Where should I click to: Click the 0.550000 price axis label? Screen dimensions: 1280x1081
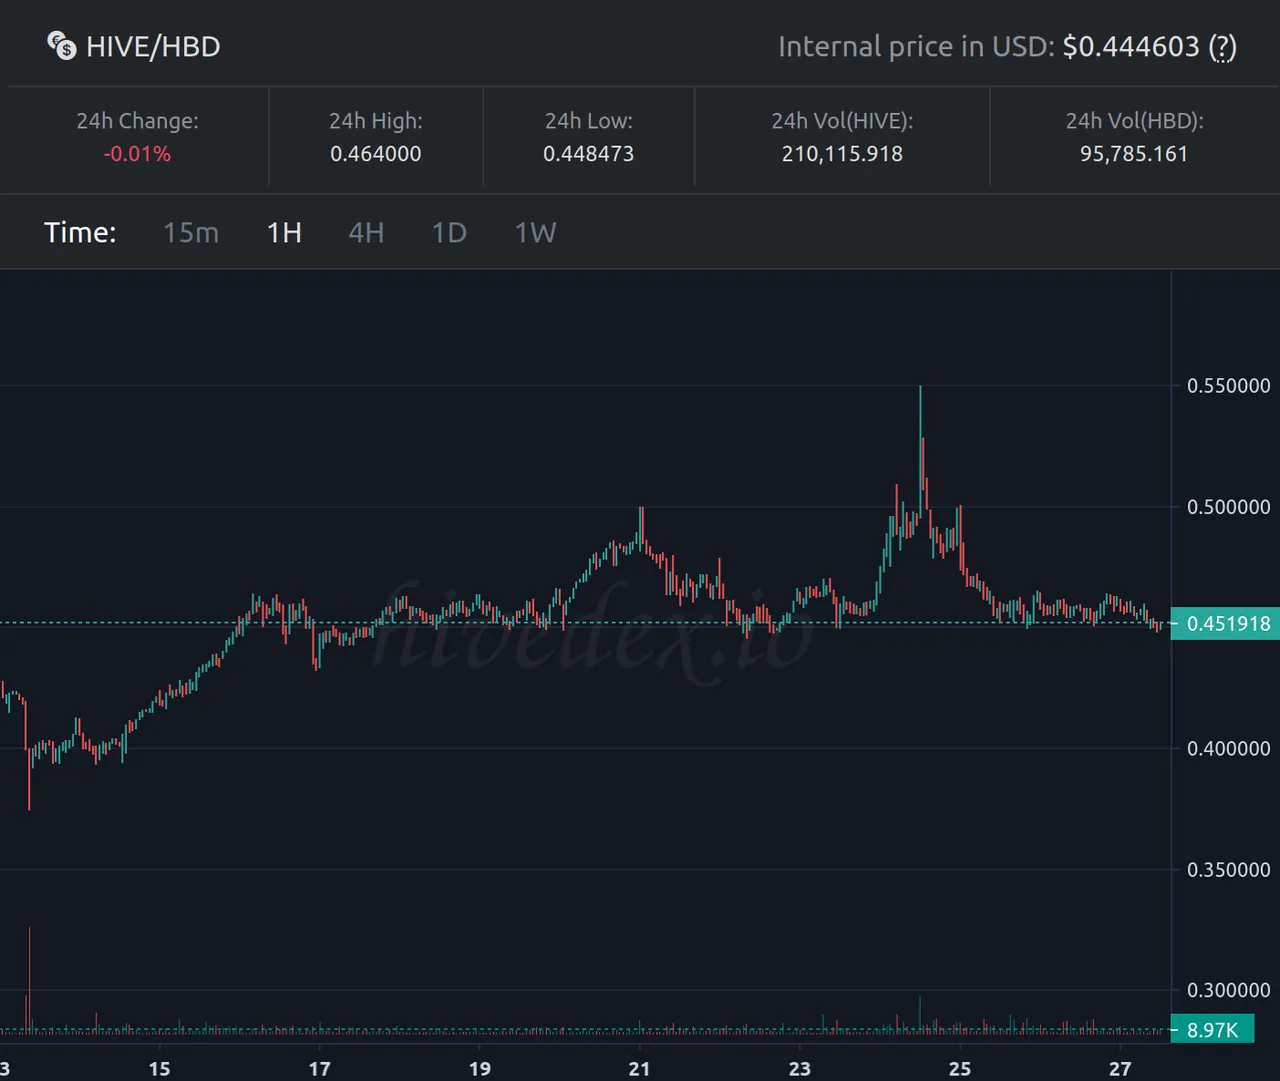coord(1228,386)
